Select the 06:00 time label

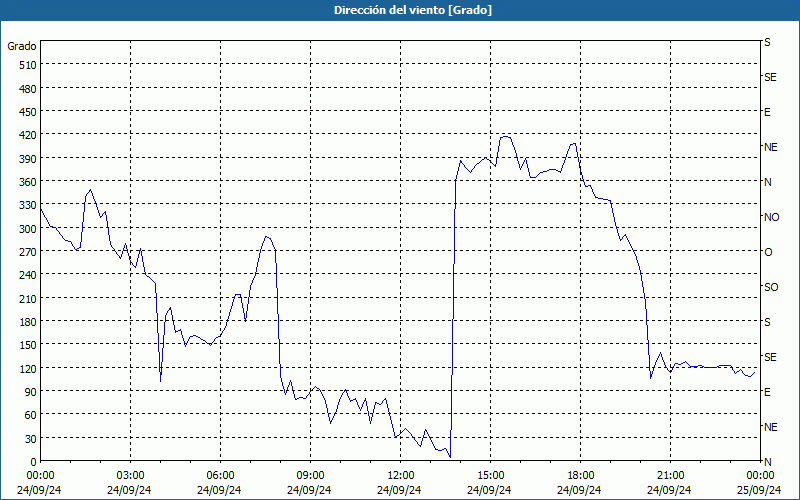click(x=220, y=476)
